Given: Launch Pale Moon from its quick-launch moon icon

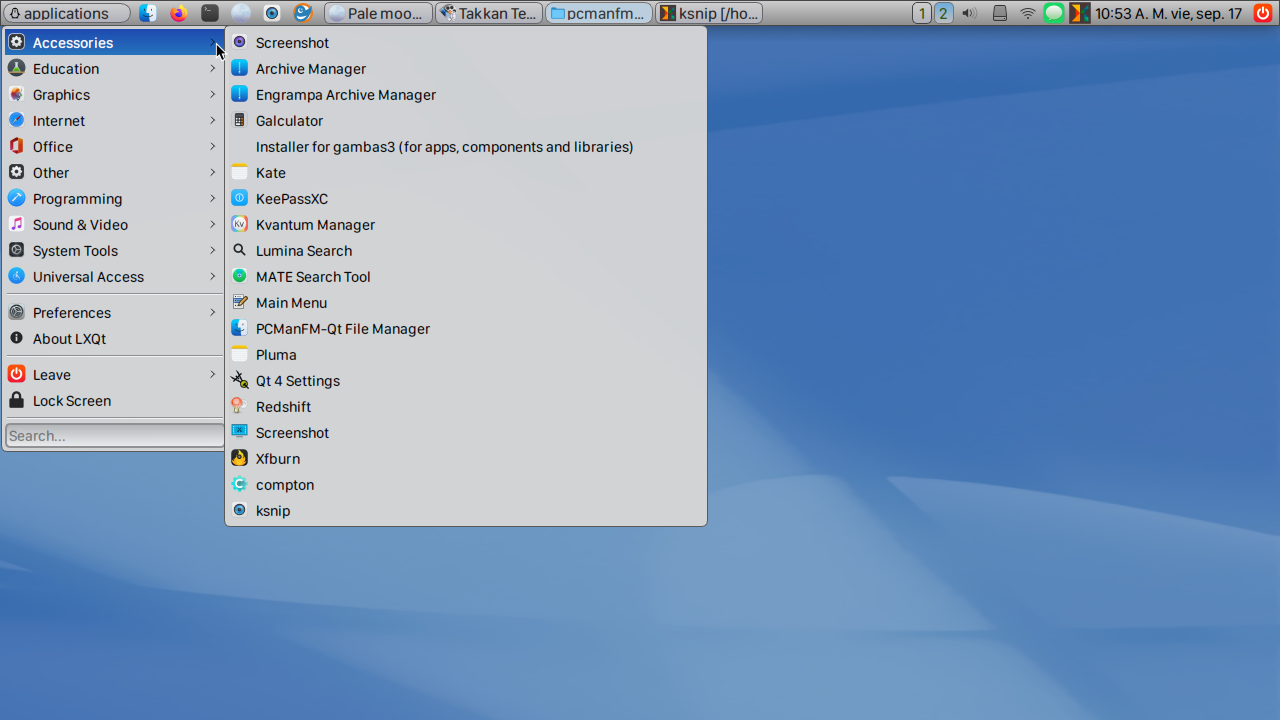Looking at the screenshot, I should (241, 13).
